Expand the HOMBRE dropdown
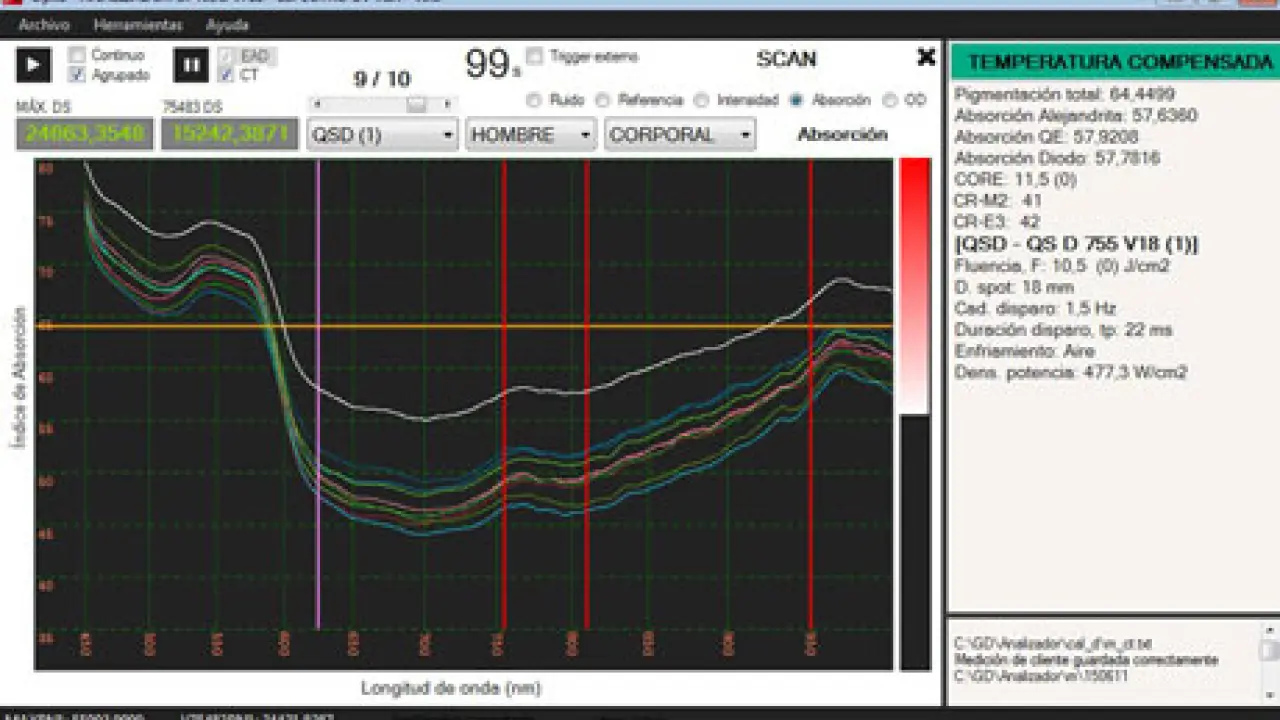Viewport: 1280px width, 720px height. (530, 134)
